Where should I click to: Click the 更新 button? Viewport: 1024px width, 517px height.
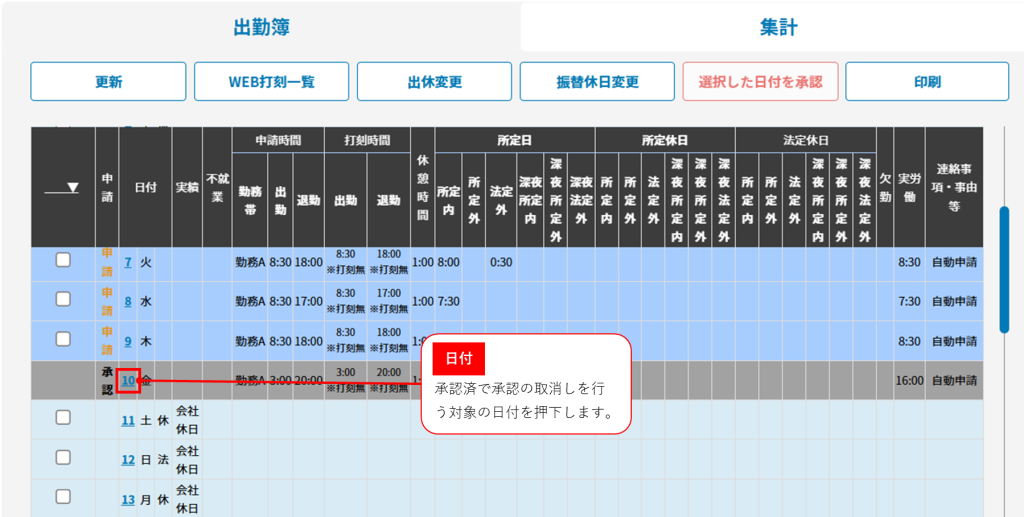(108, 82)
